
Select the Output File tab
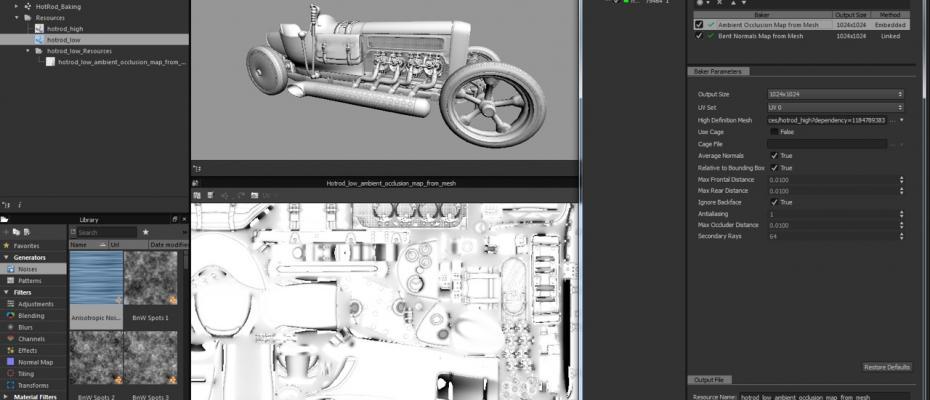(x=709, y=380)
